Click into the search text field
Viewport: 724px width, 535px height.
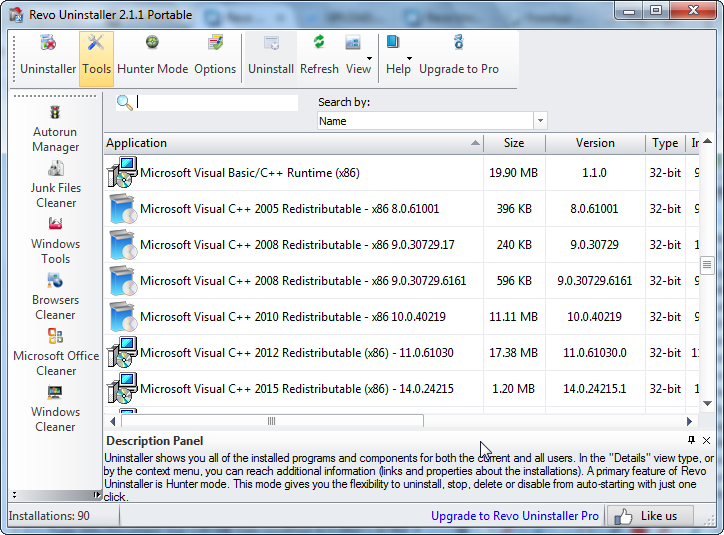pyautogui.click(x=217, y=102)
